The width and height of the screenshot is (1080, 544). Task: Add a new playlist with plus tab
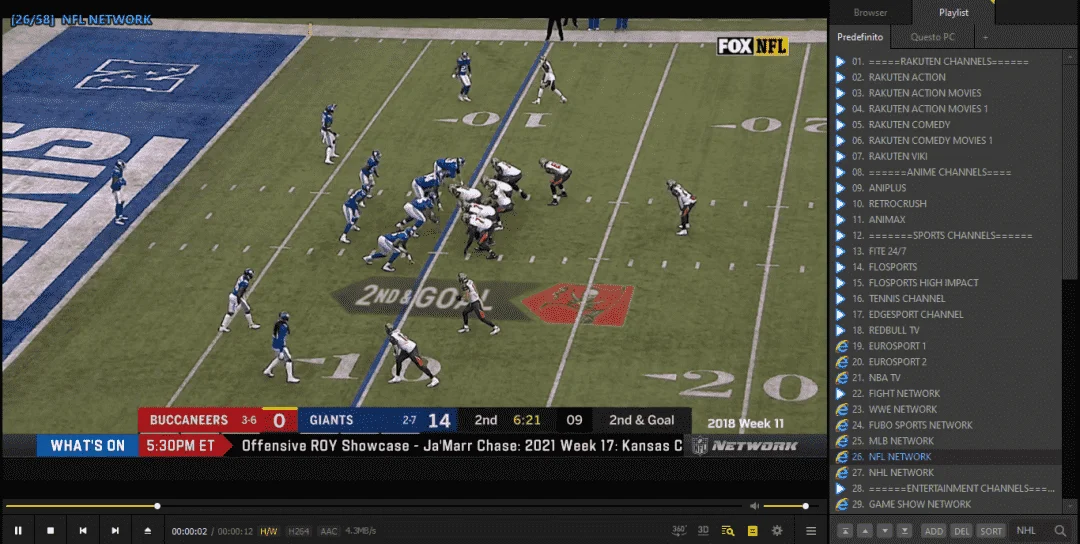click(985, 37)
